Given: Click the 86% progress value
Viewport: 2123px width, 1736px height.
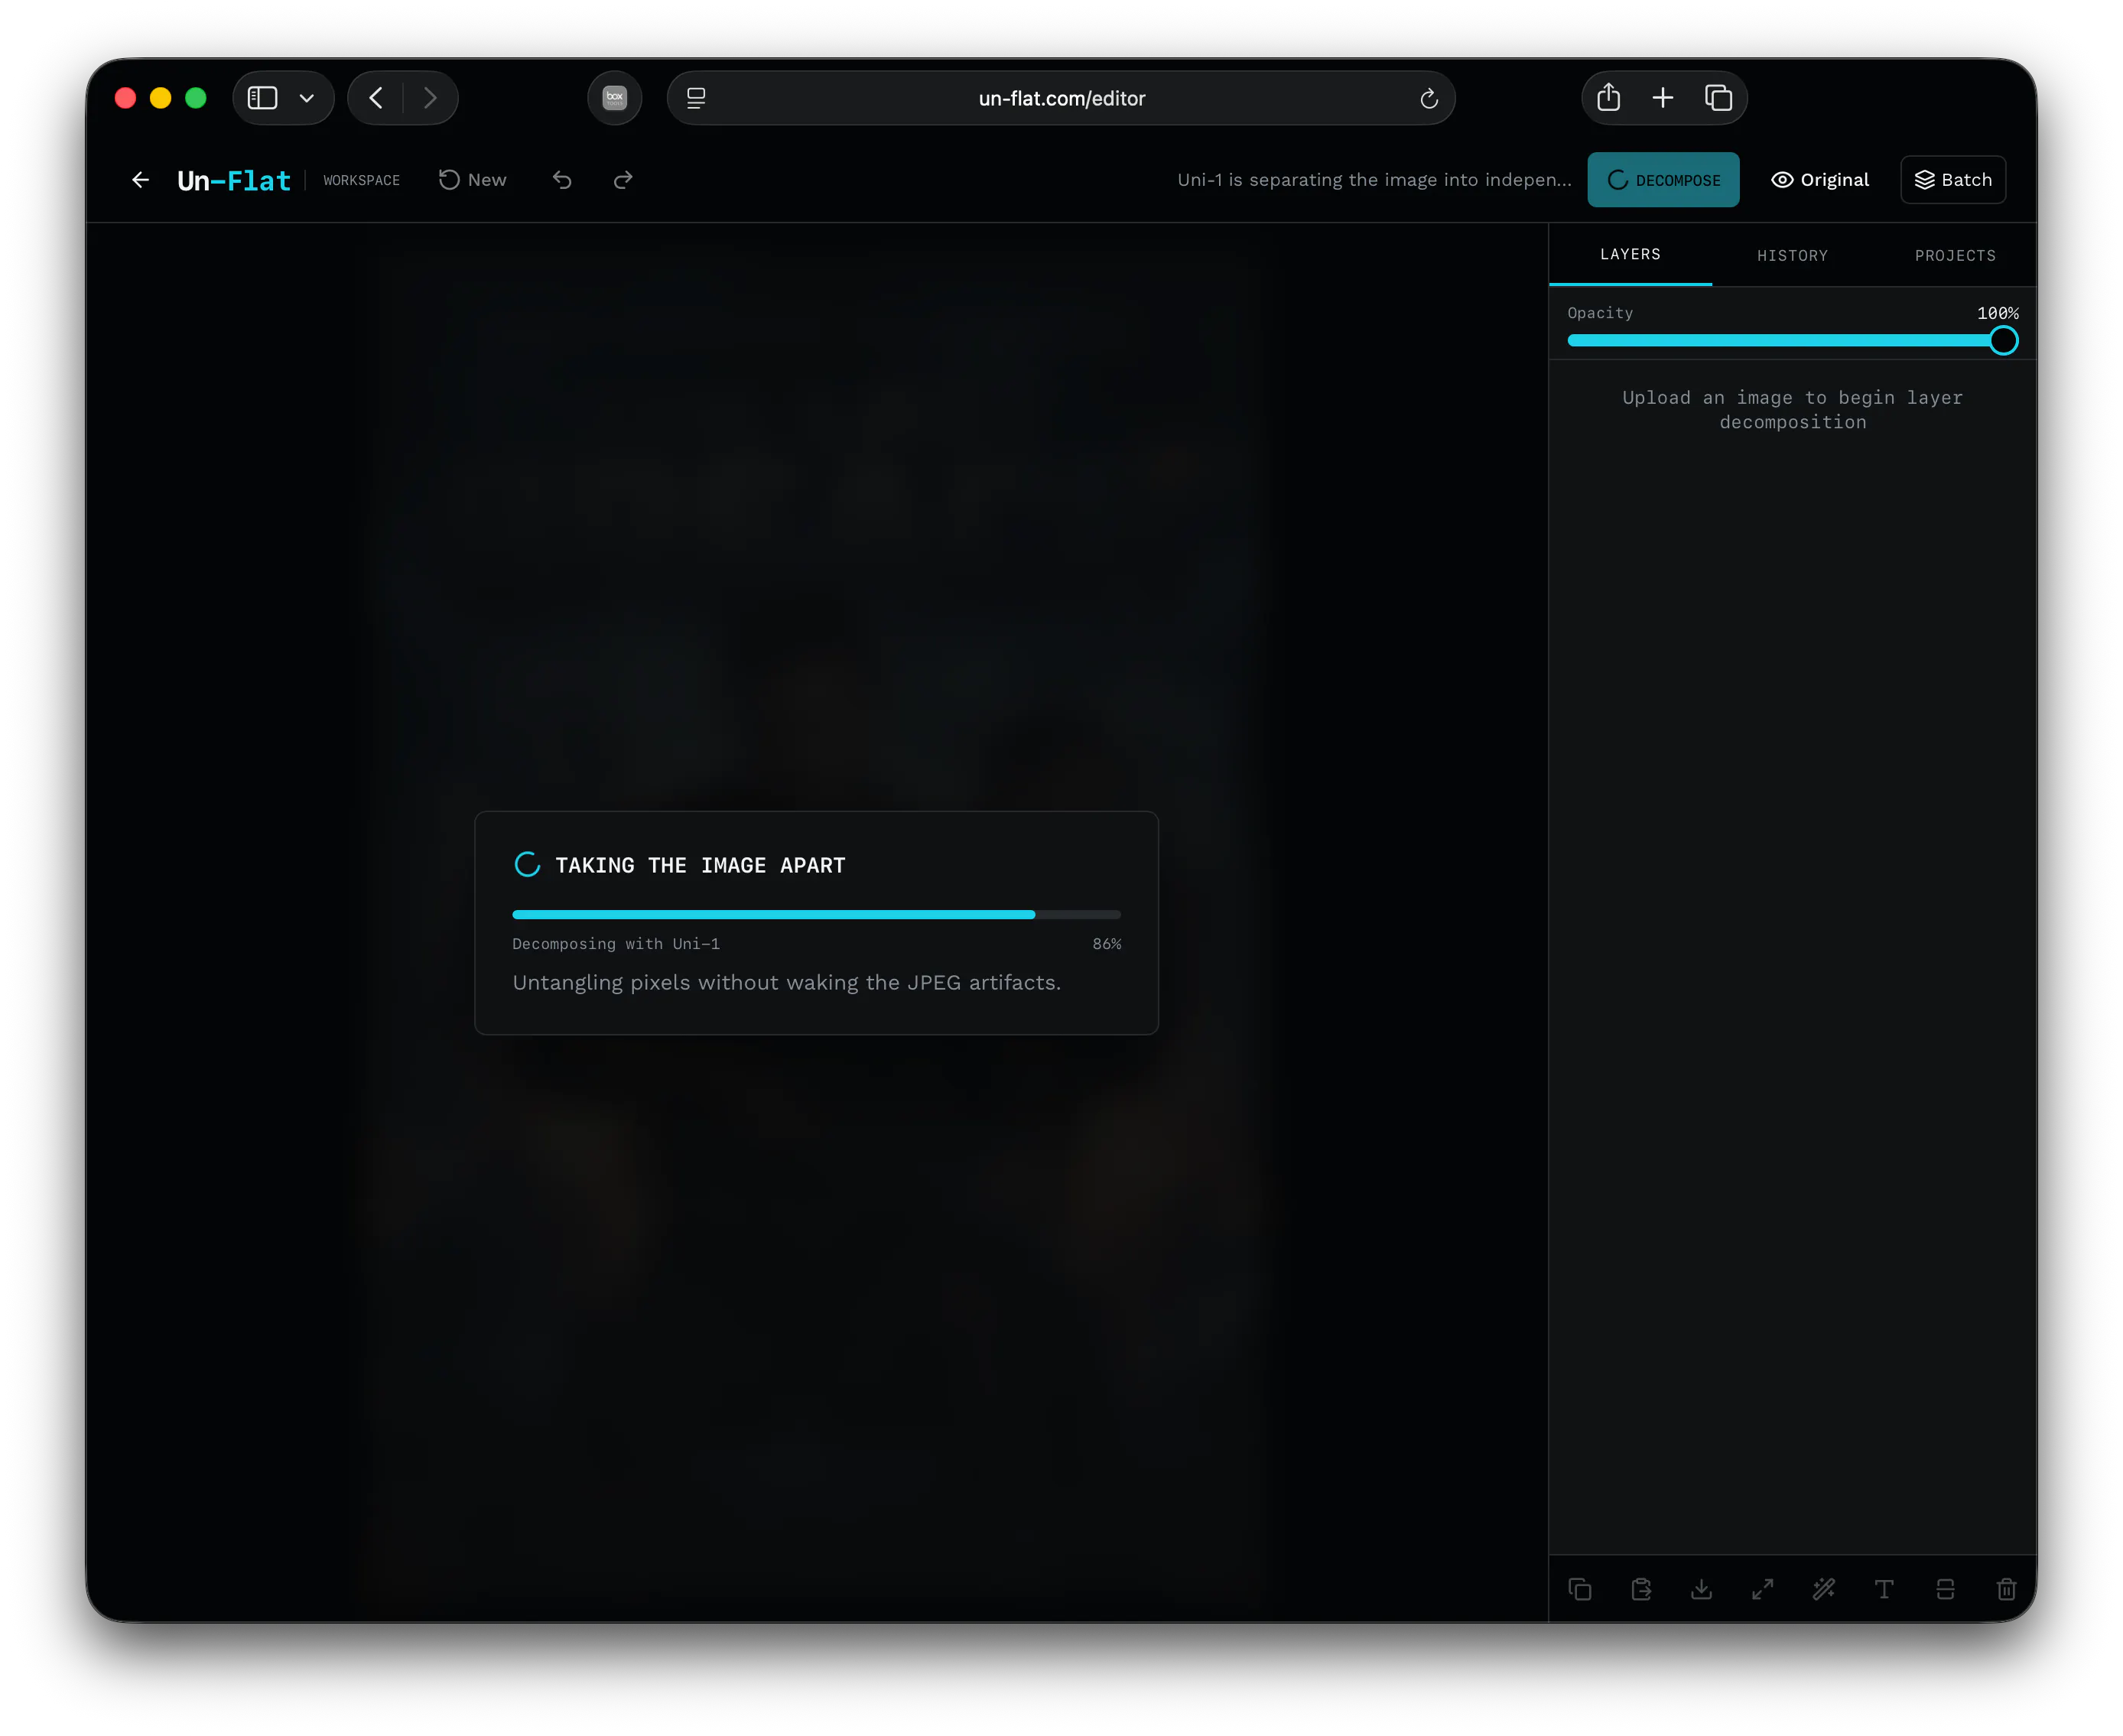Looking at the screenshot, I should click(1106, 944).
